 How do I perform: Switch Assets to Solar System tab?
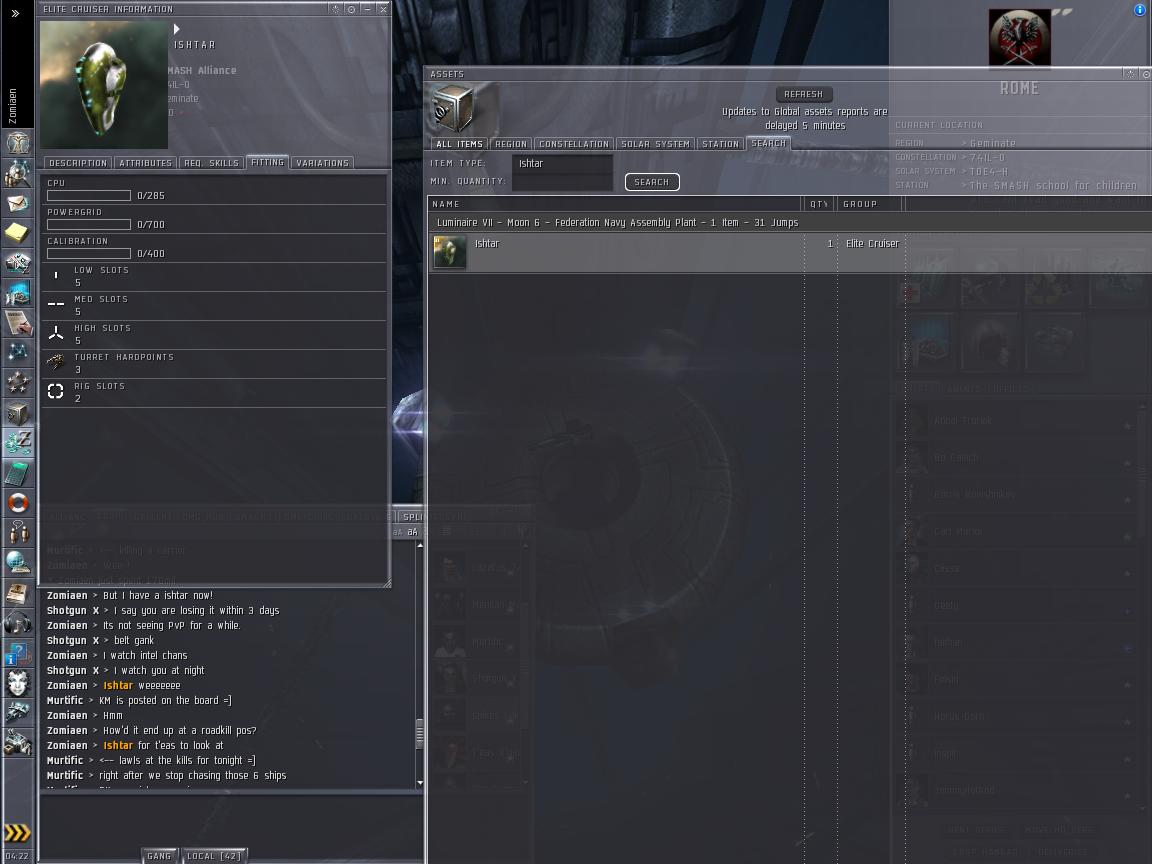655,143
